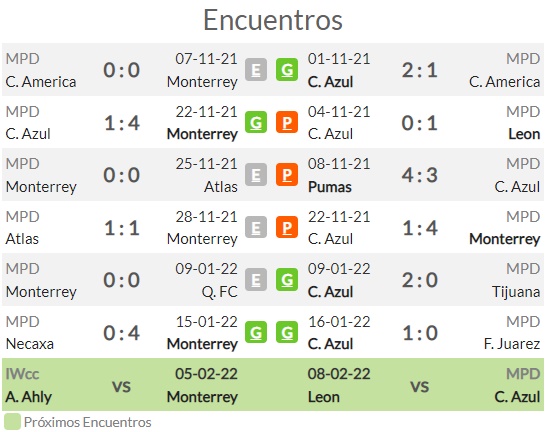Screen dimensions: 546x432
Task: Click the gray E badge for 28-11-21 Atlas match
Action: coord(256,227)
